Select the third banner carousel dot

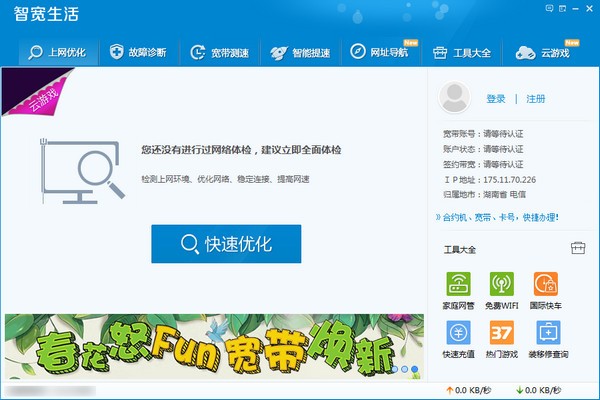tap(414, 369)
